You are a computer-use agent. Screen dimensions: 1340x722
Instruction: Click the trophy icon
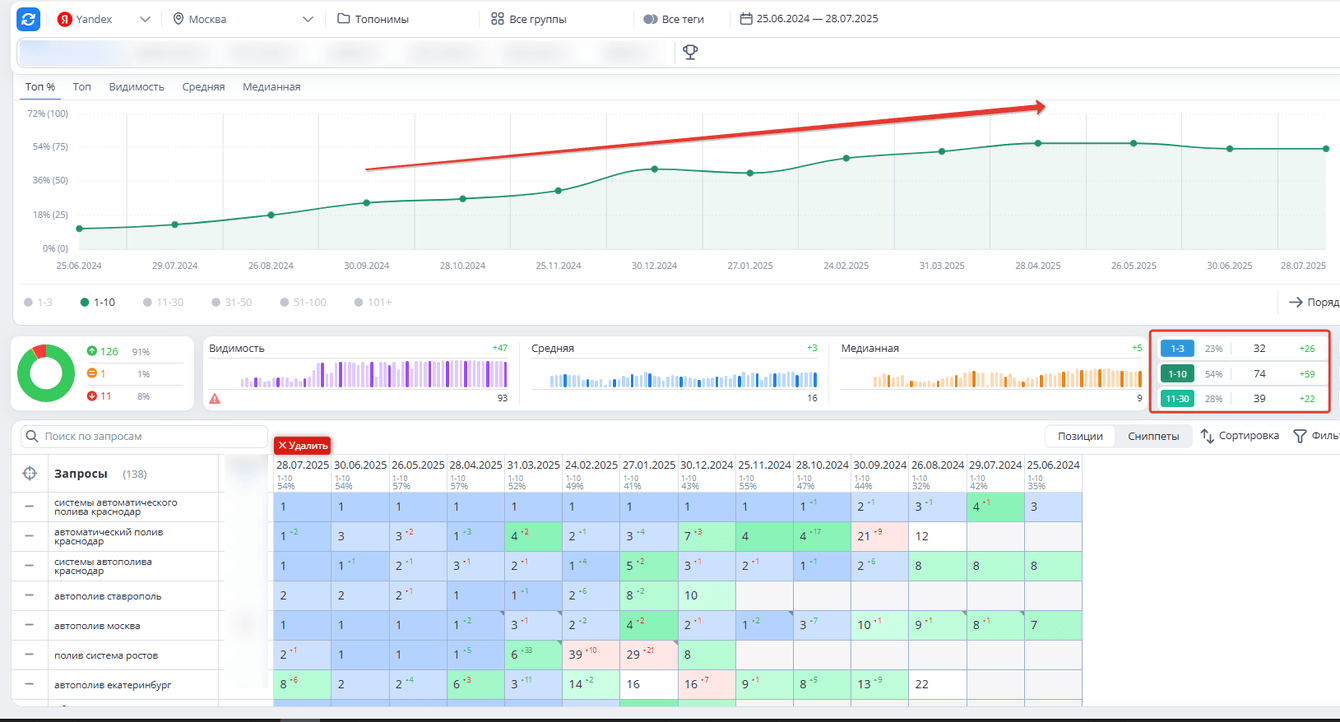690,52
